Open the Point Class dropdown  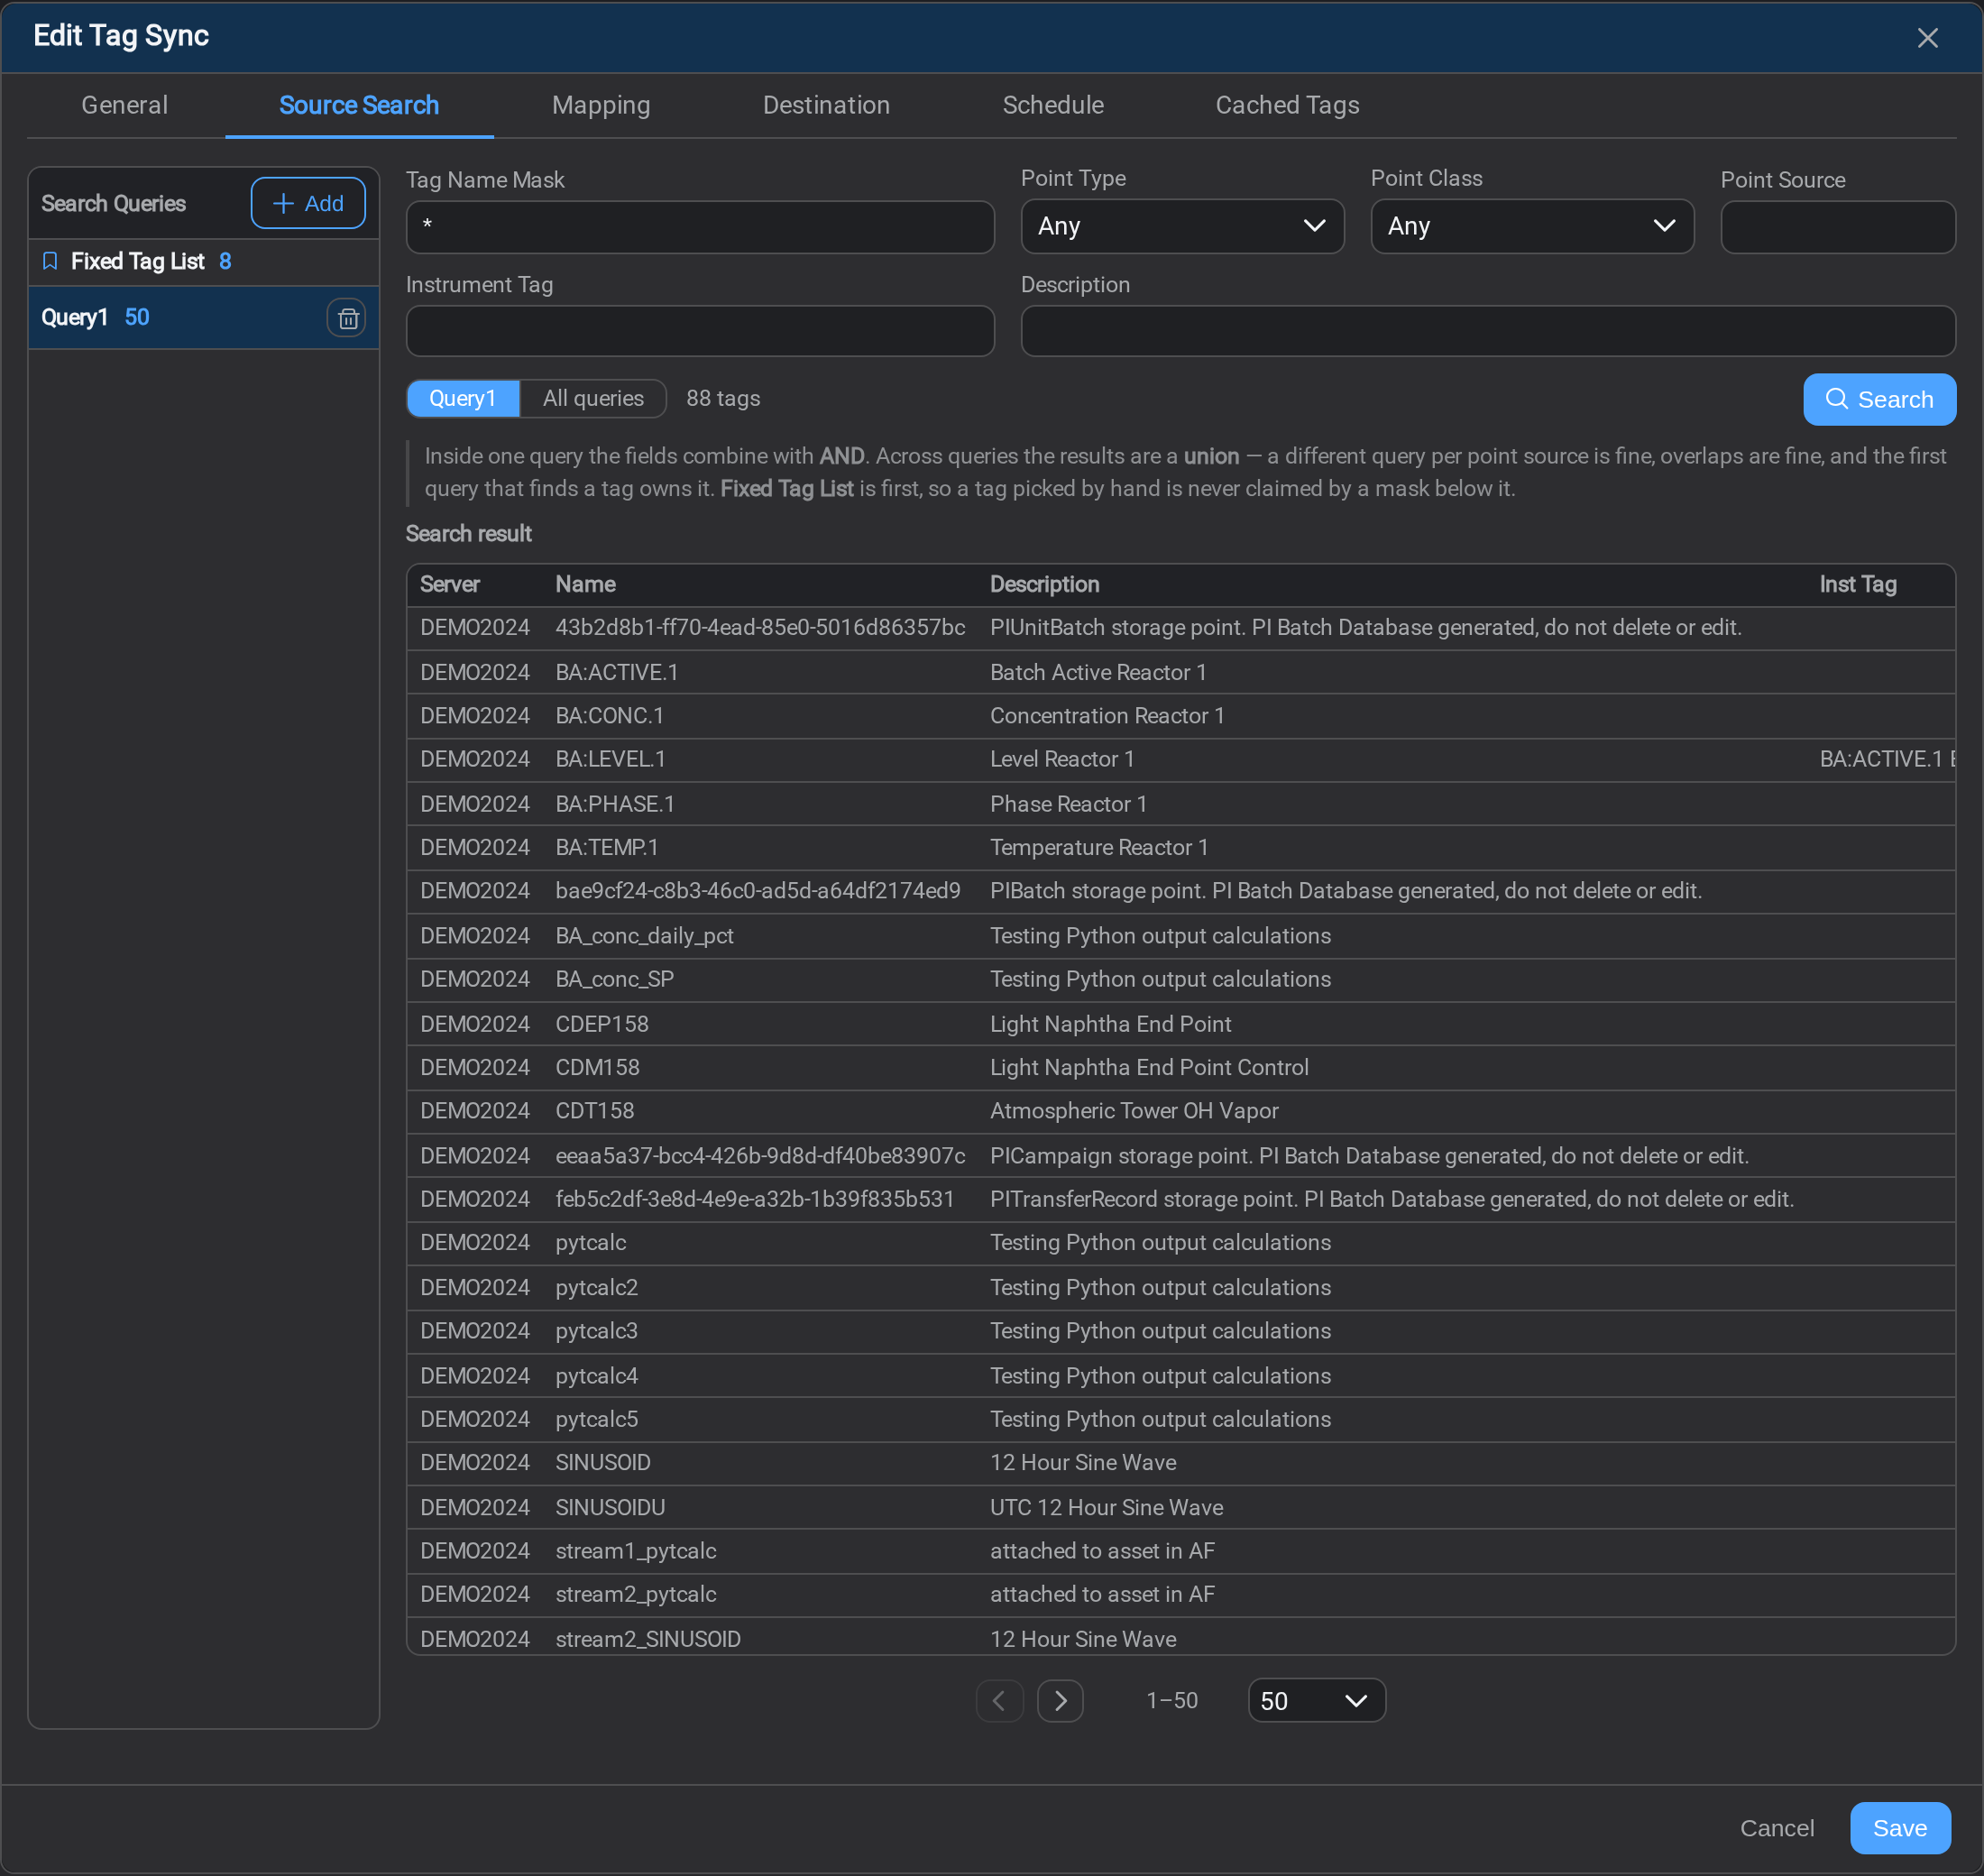click(x=1532, y=226)
